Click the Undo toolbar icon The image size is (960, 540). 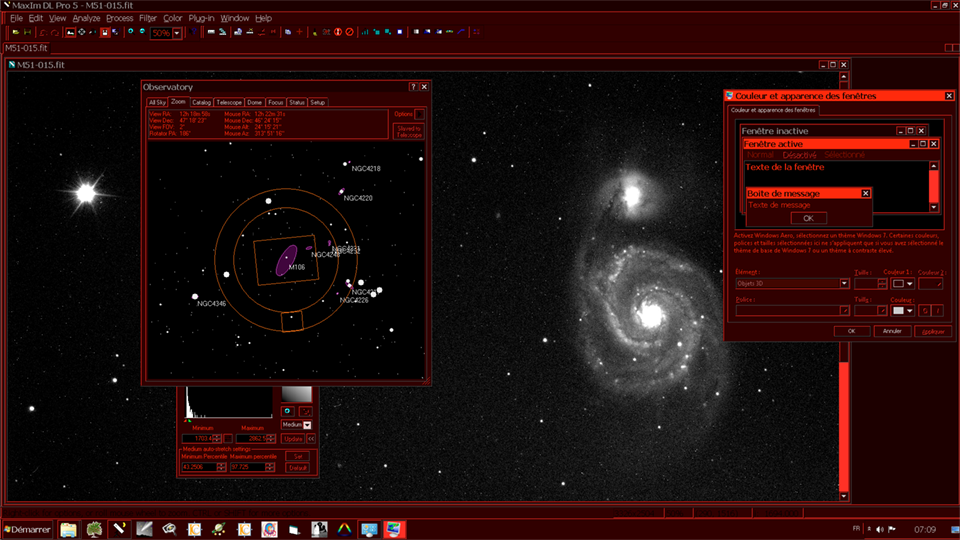[43, 32]
